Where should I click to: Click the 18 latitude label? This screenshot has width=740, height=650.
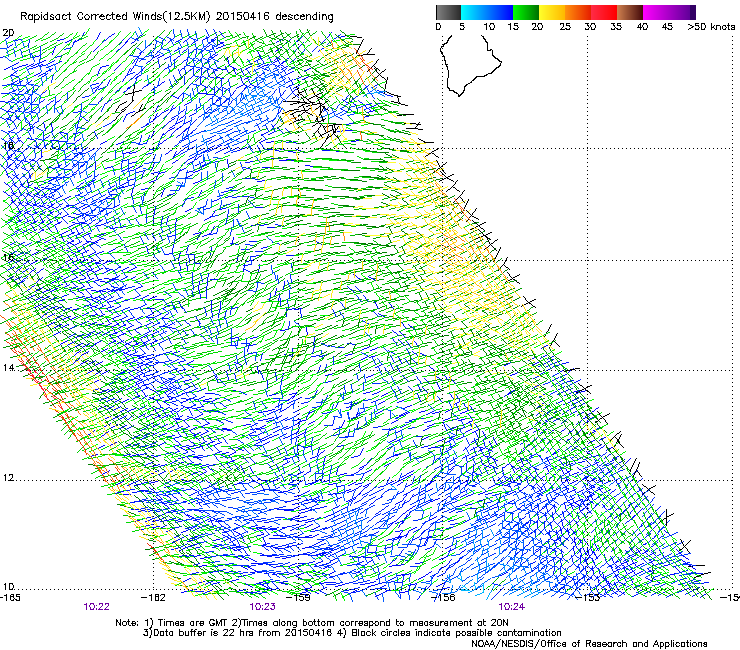pyautogui.click(x=8, y=145)
